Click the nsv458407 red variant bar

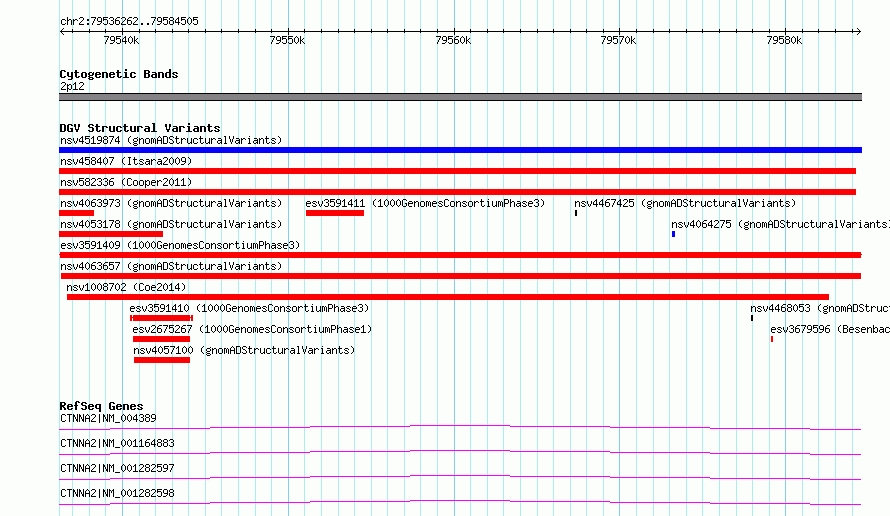(457, 171)
